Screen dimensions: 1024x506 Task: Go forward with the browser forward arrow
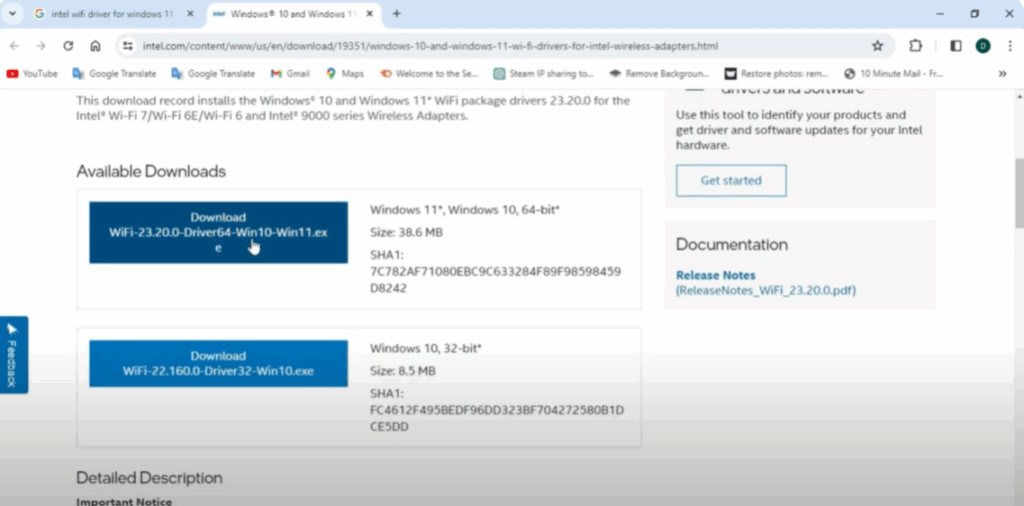(x=41, y=46)
